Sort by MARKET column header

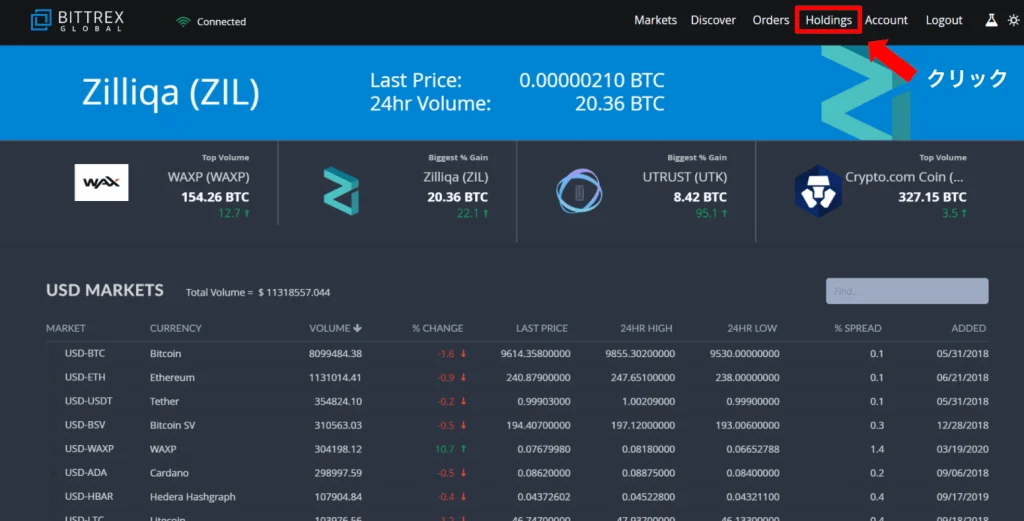click(65, 328)
